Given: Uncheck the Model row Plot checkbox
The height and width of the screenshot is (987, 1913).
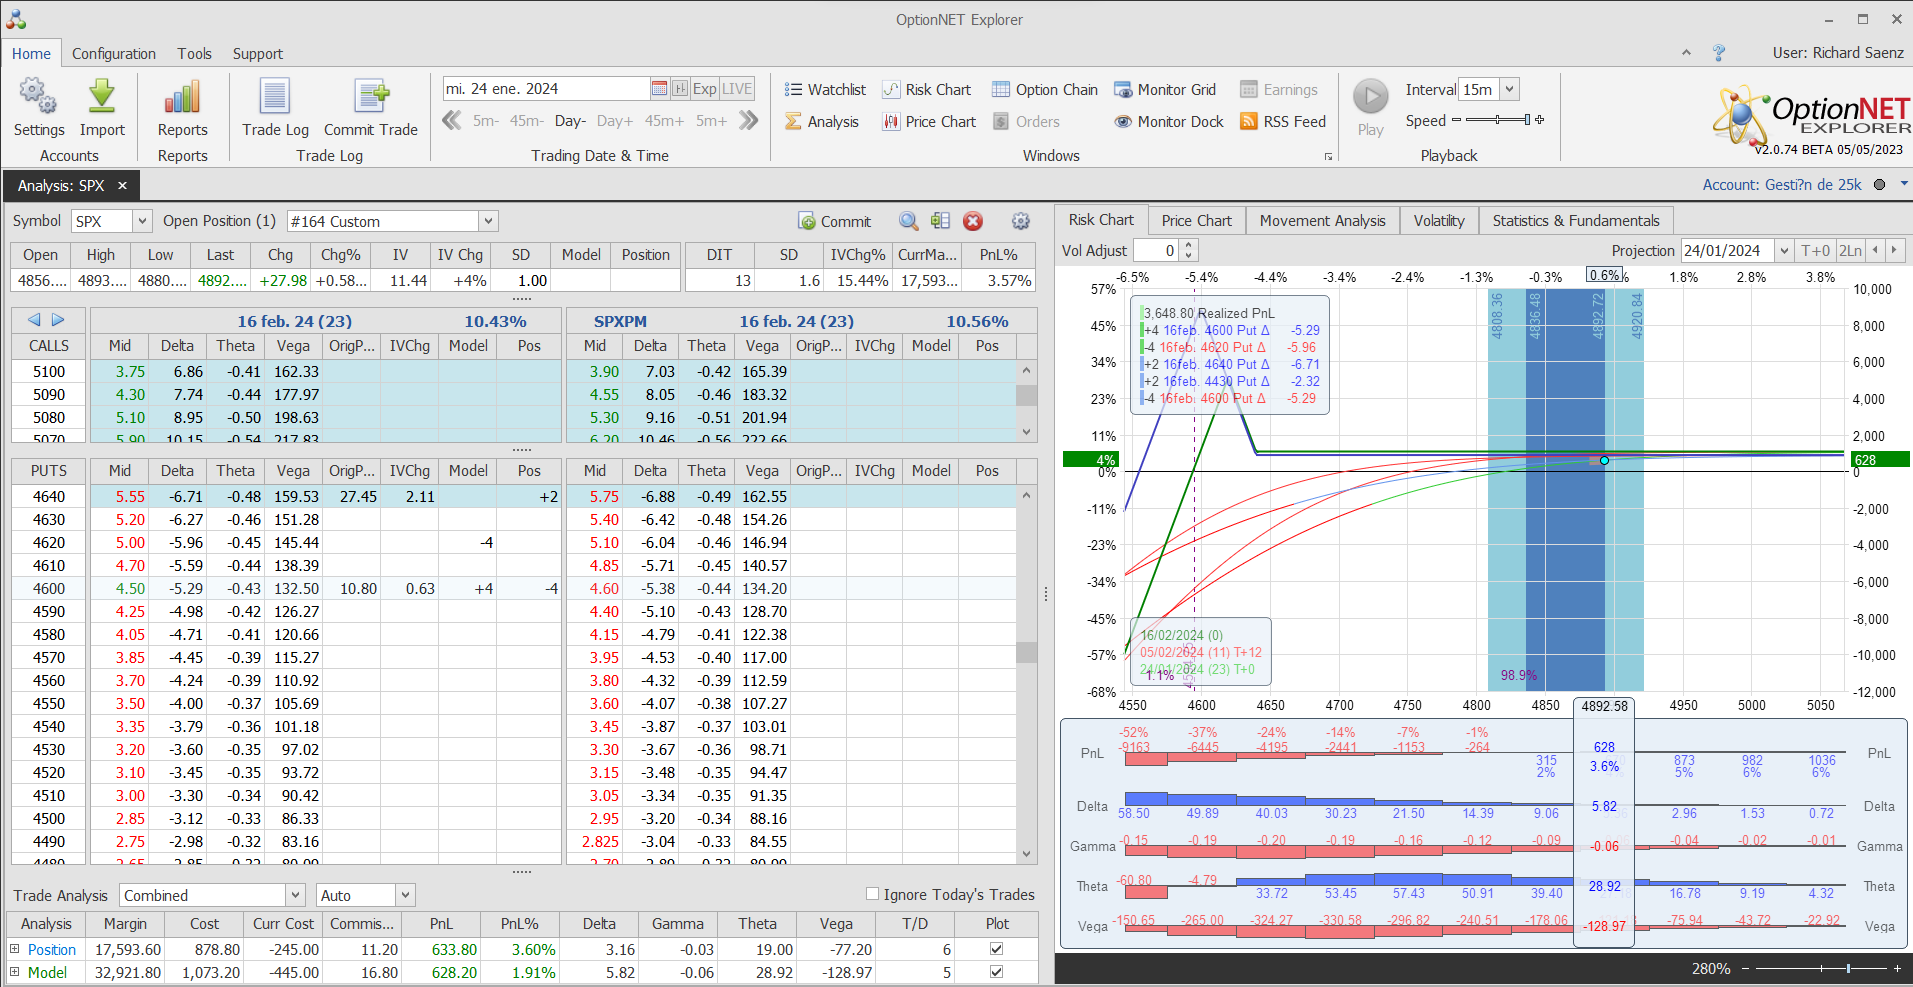Looking at the screenshot, I should point(996,972).
